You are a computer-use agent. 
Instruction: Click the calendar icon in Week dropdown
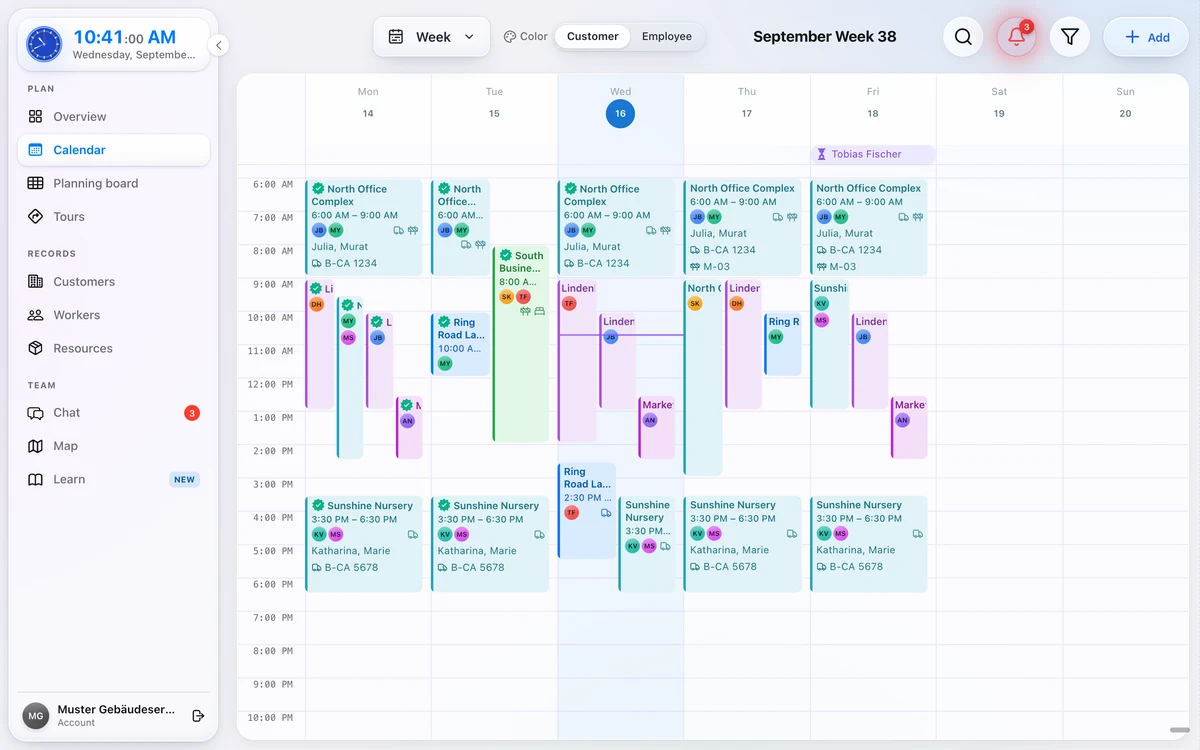tap(396, 37)
